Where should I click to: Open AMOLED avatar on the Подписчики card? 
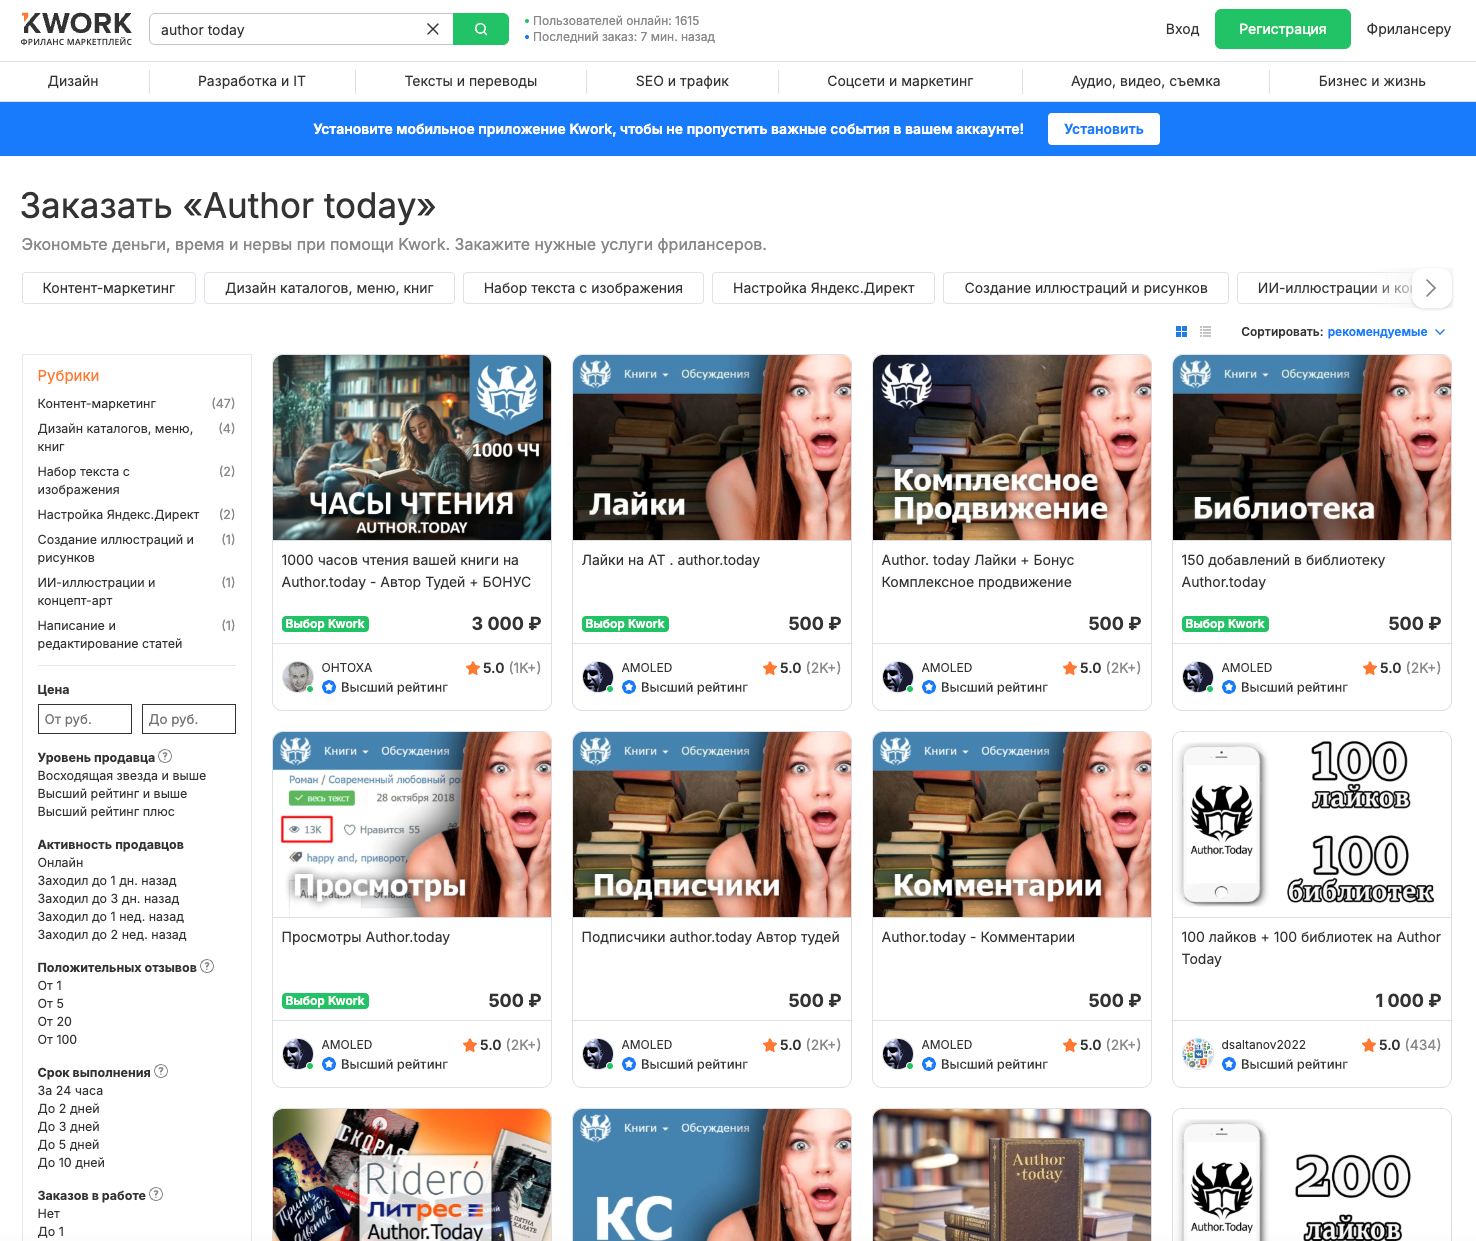(598, 1054)
